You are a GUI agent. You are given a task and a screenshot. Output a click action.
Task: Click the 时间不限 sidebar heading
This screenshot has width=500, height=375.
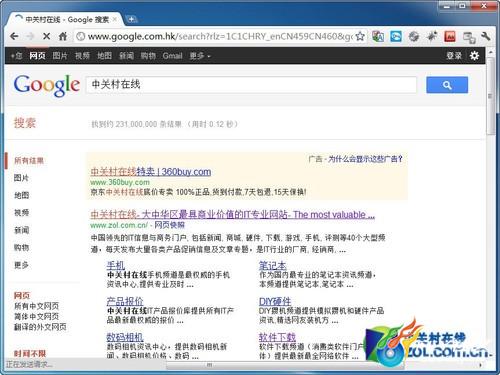click(x=30, y=353)
